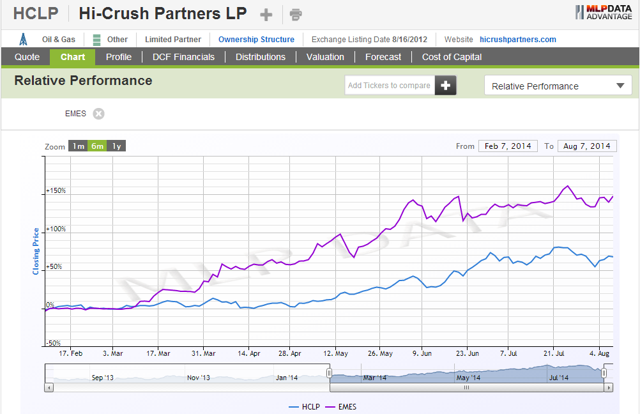Click the navigator left scroll arrow
Screen dimensions: 640x414
(x=49, y=387)
